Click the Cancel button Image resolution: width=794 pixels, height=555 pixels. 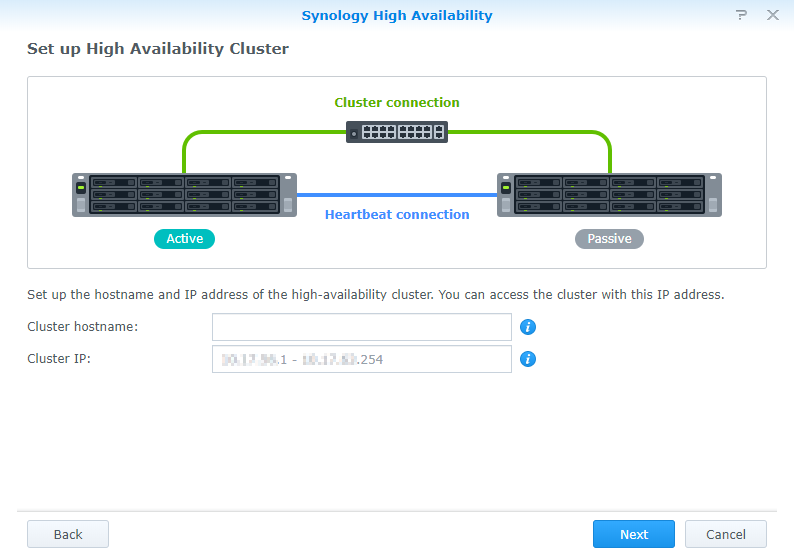726,534
